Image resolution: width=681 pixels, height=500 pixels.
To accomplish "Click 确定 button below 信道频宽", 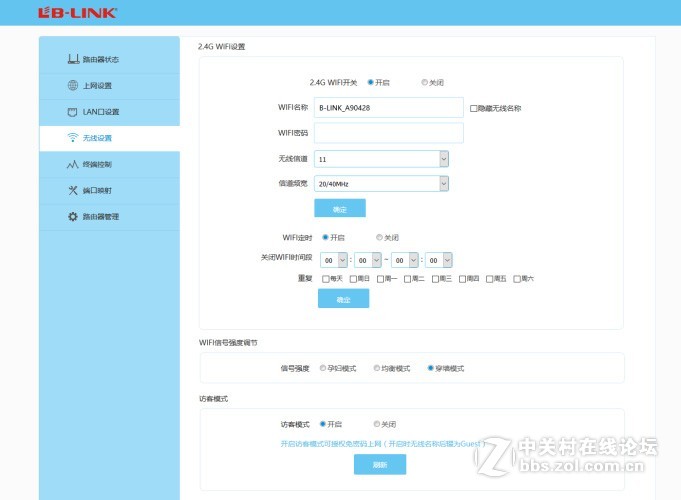I will pos(340,208).
